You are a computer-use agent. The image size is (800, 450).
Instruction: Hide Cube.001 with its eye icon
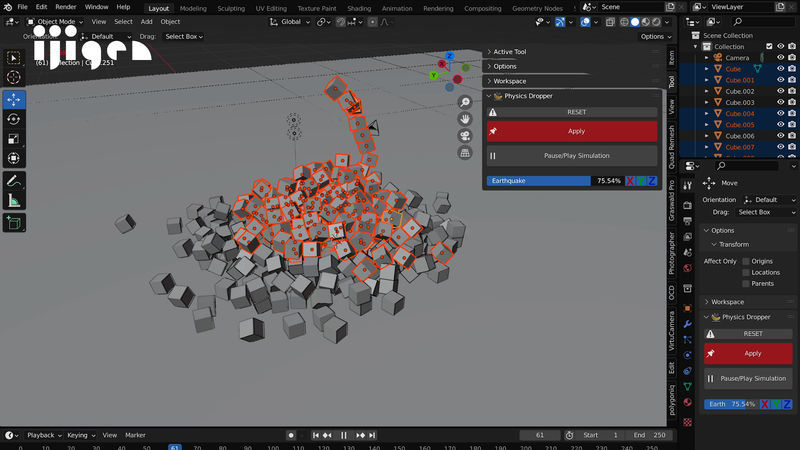click(x=781, y=80)
